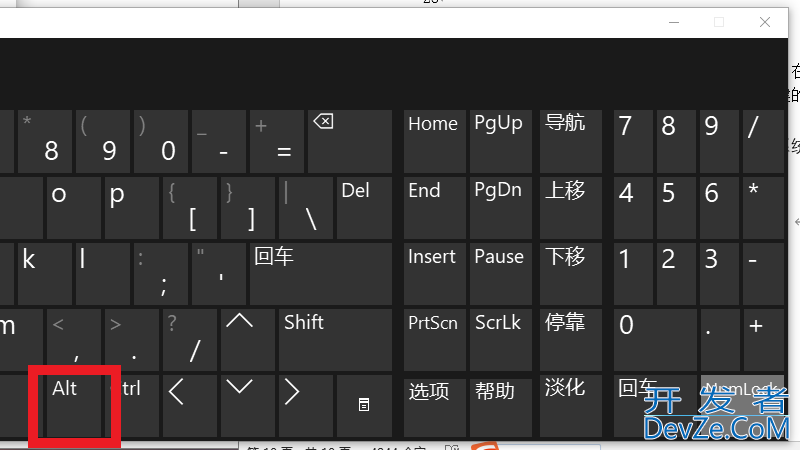Click the apostrophe quote key

pos(219,274)
